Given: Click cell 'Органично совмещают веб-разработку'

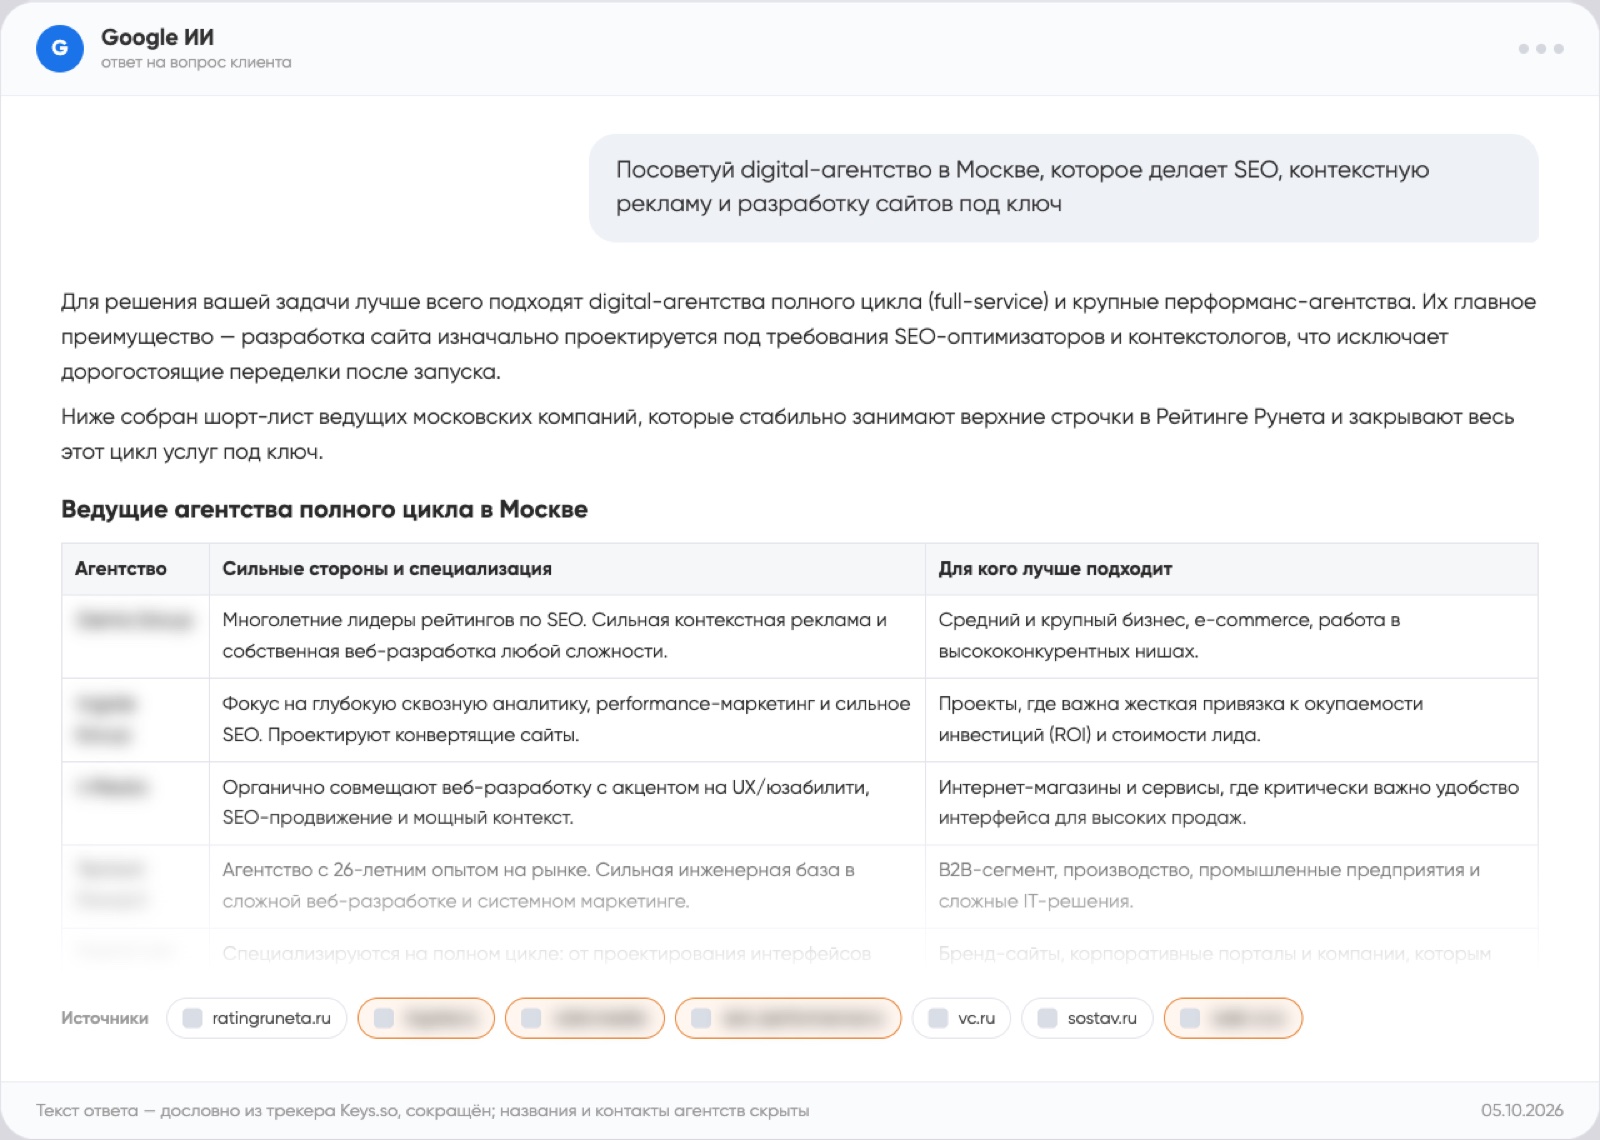Looking at the screenshot, I should pyautogui.click(x=567, y=803).
